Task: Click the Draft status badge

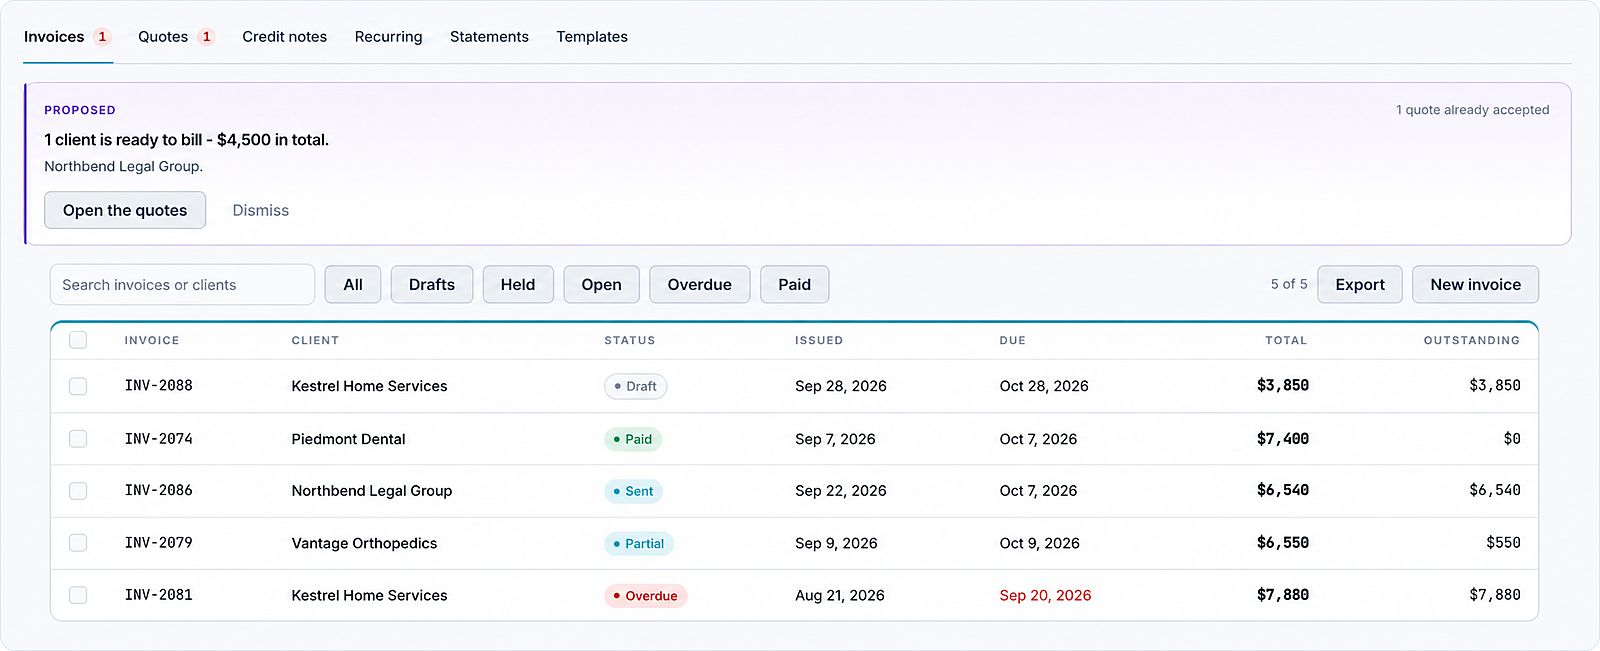Action: 636,386
